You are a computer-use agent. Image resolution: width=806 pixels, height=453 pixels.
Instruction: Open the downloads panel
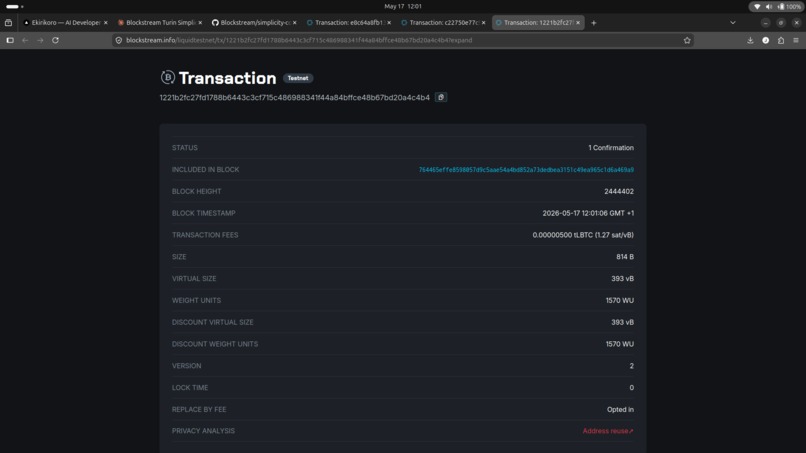pyautogui.click(x=750, y=40)
